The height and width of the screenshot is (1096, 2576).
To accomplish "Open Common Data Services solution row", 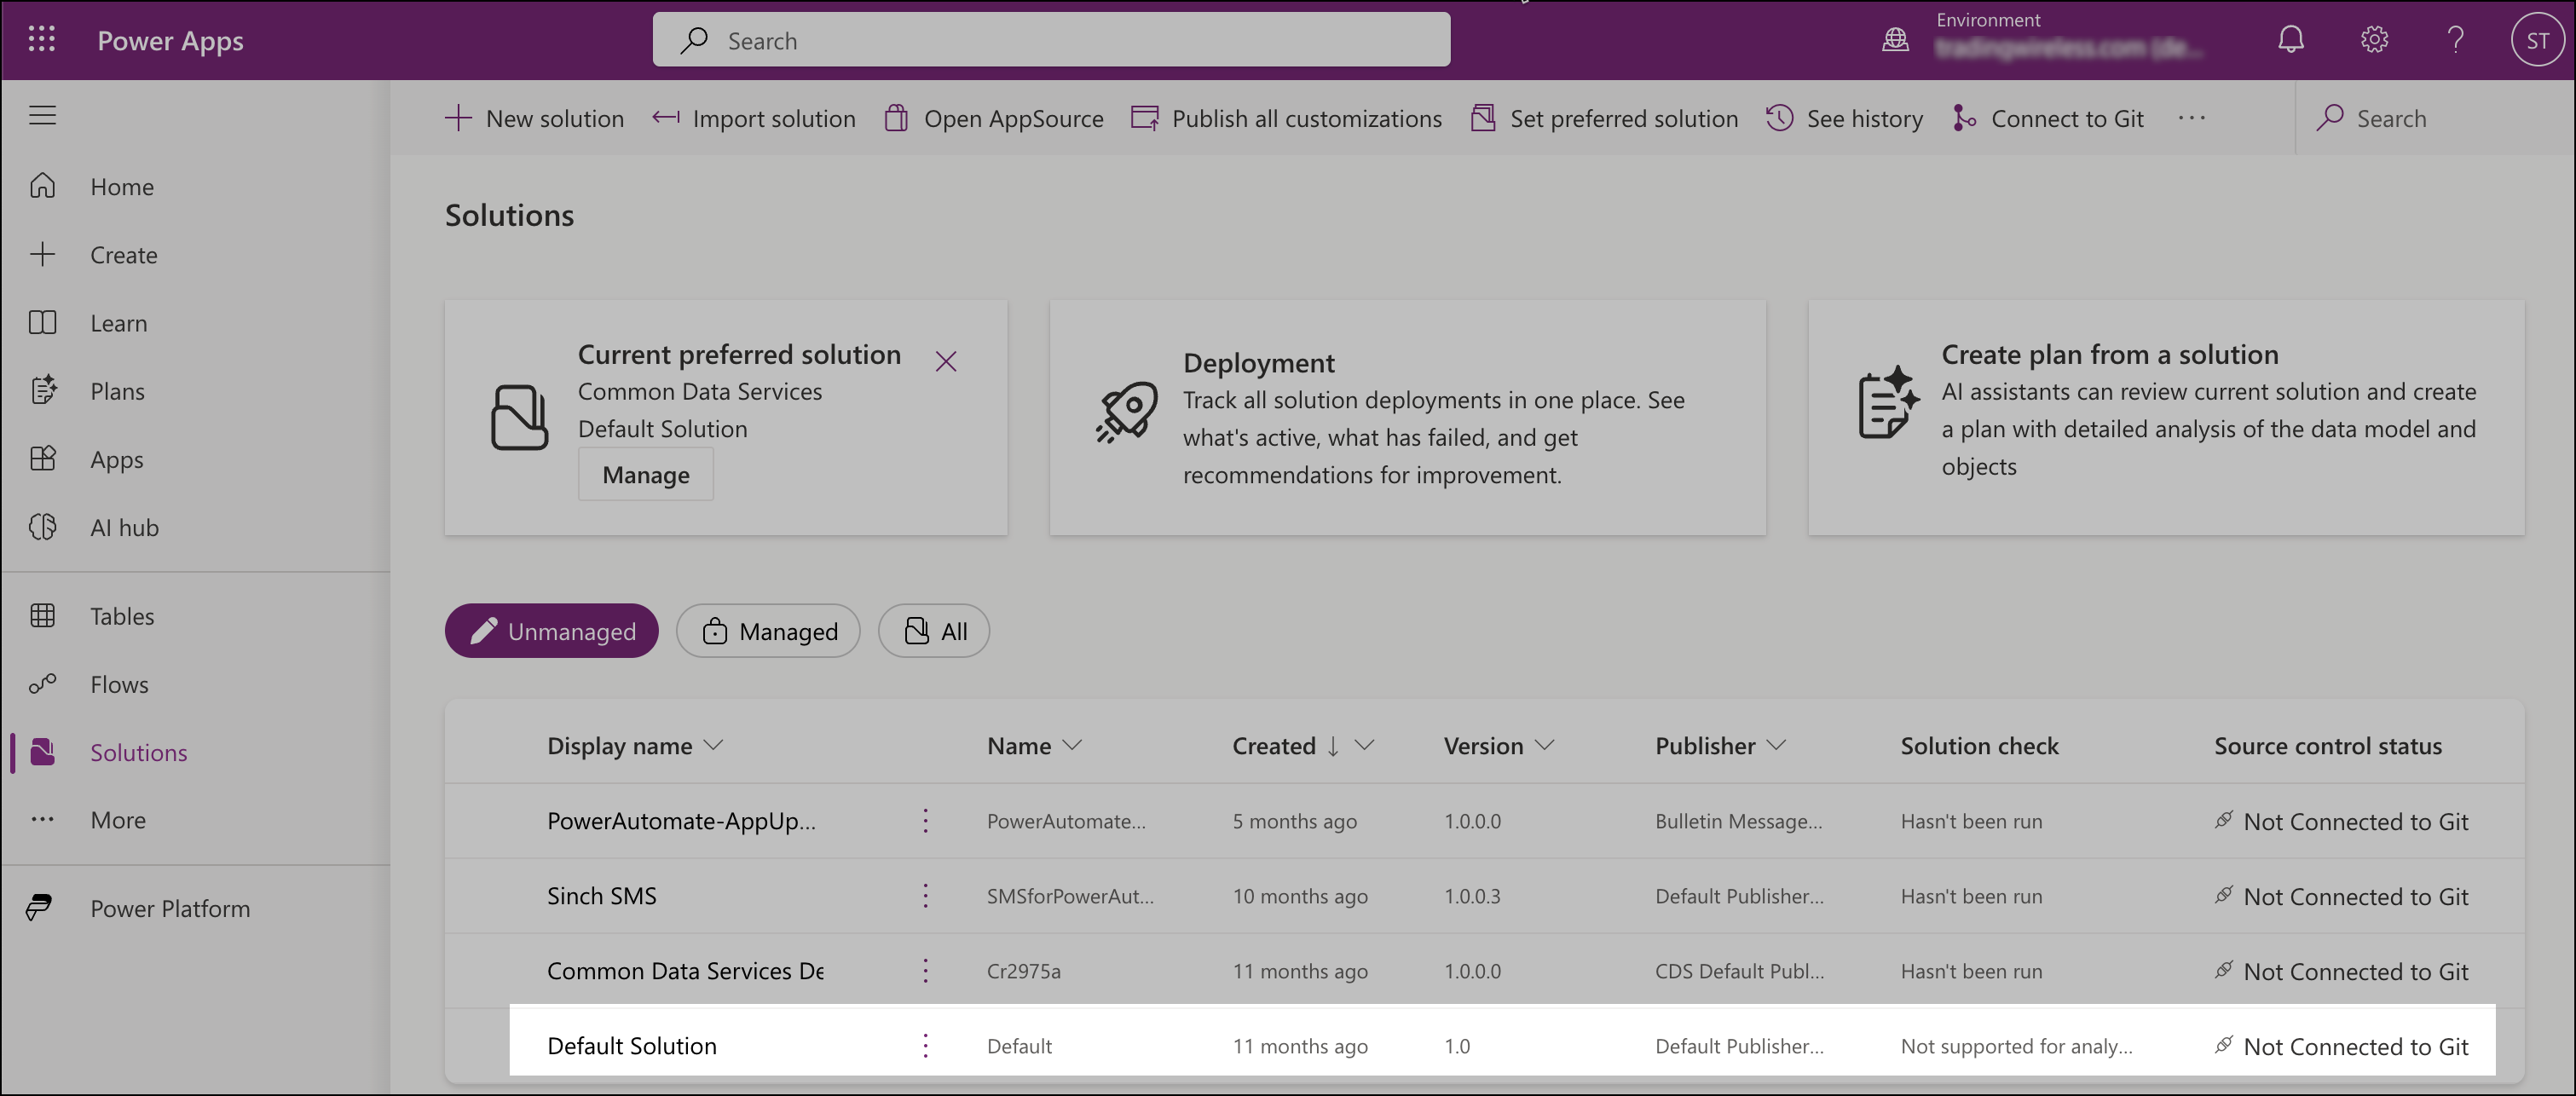I will [x=685, y=971].
